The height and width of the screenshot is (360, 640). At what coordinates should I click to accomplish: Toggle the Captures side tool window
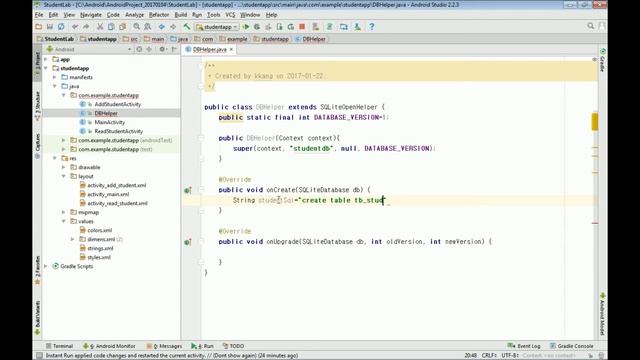38,146
